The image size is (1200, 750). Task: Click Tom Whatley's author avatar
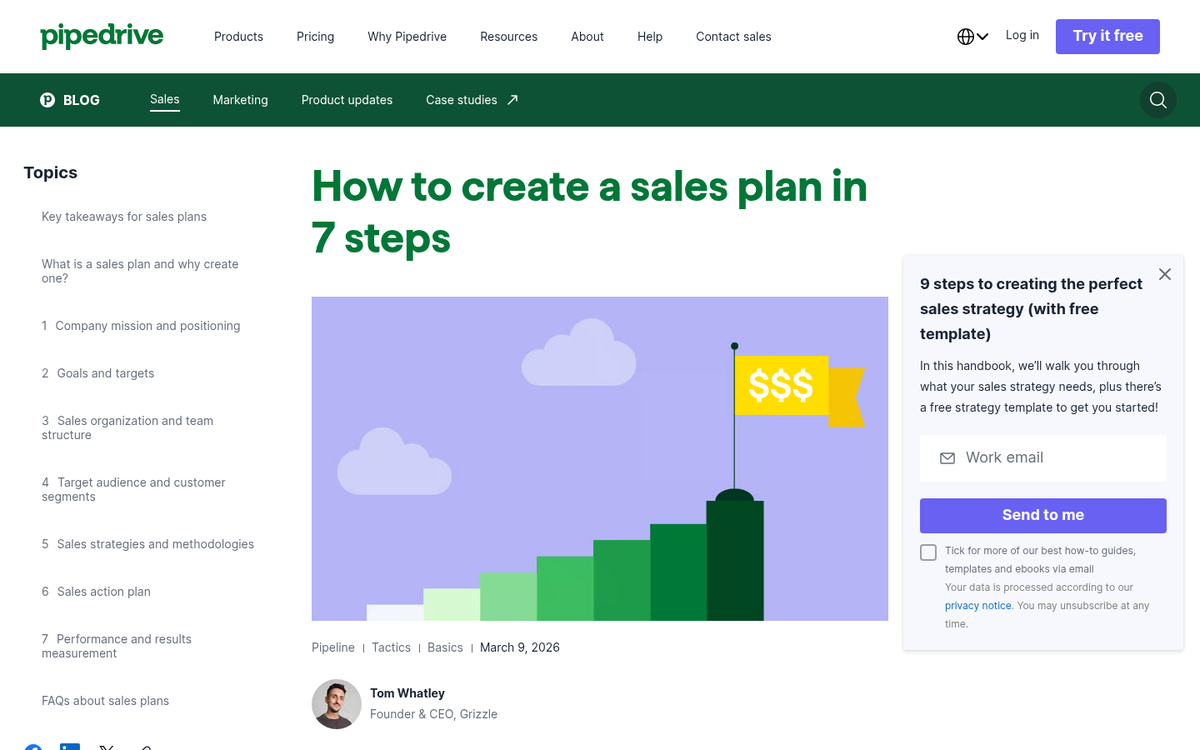coord(336,704)
